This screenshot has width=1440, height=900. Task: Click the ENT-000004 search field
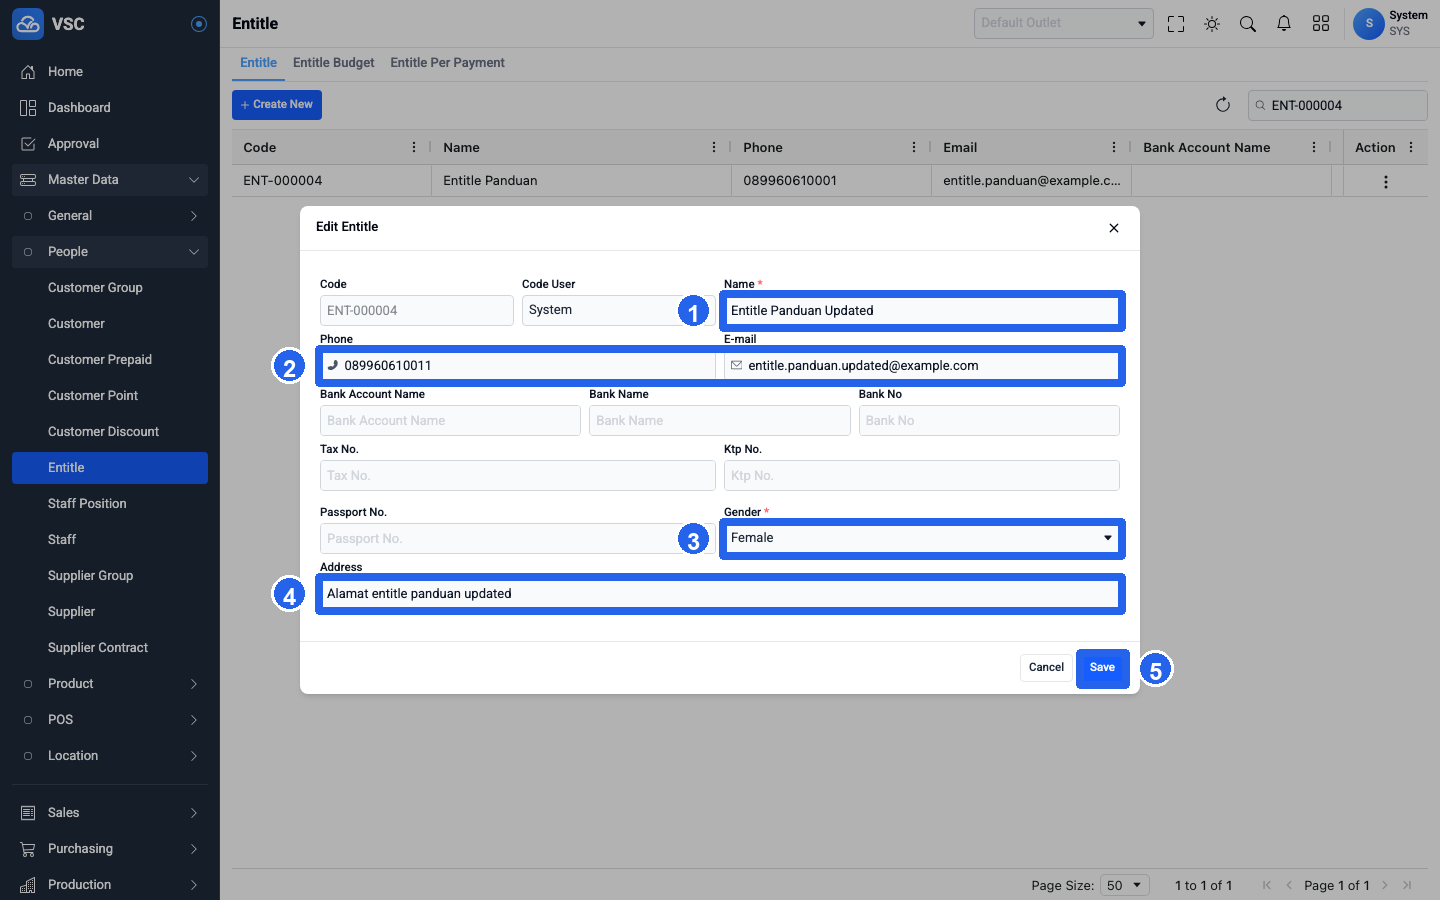coord(1338,105)
